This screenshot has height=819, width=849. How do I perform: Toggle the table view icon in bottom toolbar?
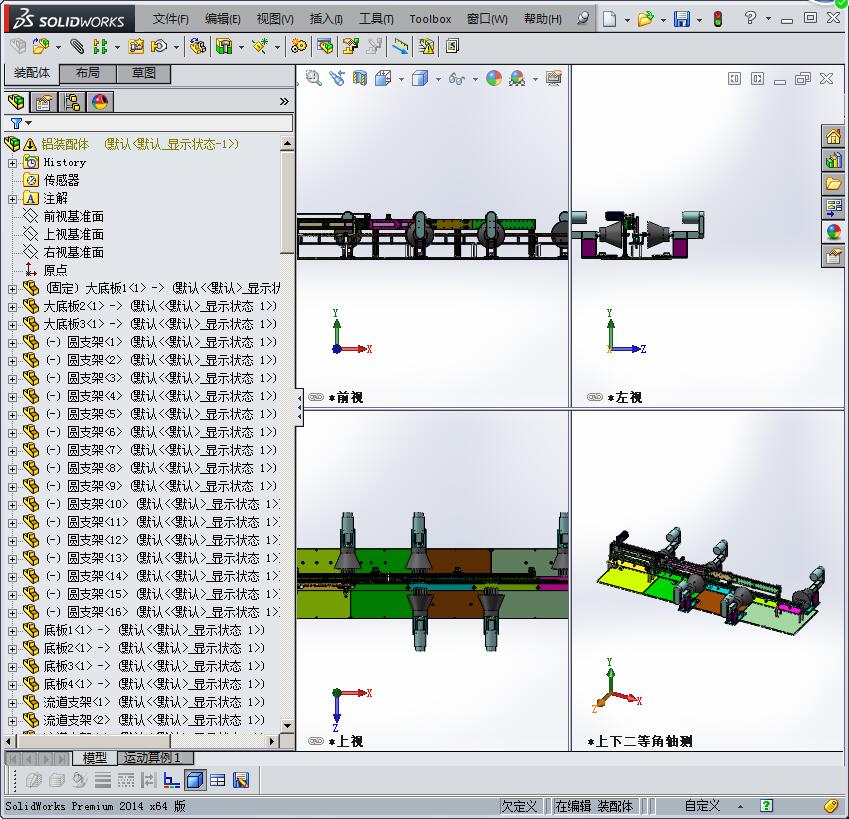point(218,780)
